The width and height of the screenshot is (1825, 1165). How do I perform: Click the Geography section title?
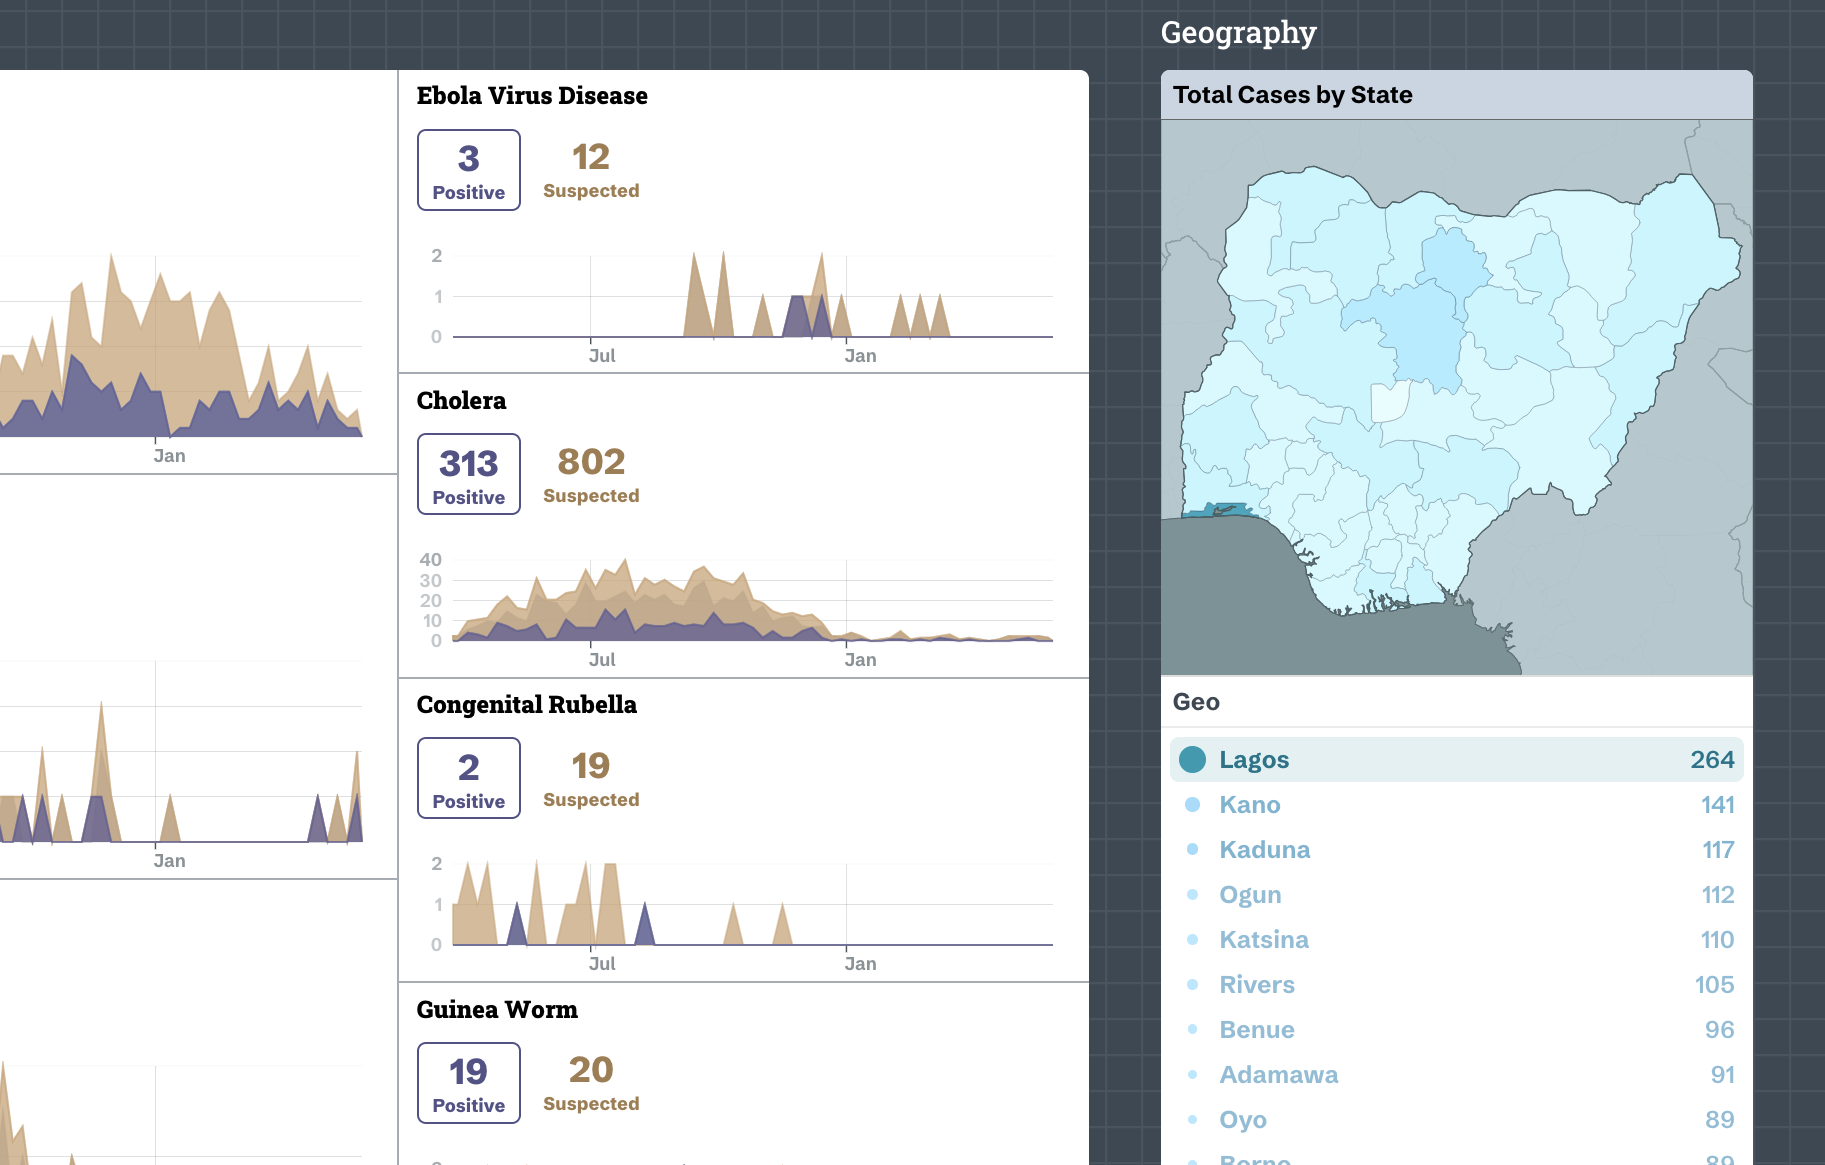pyautogui.click(x=1238, y=33)
